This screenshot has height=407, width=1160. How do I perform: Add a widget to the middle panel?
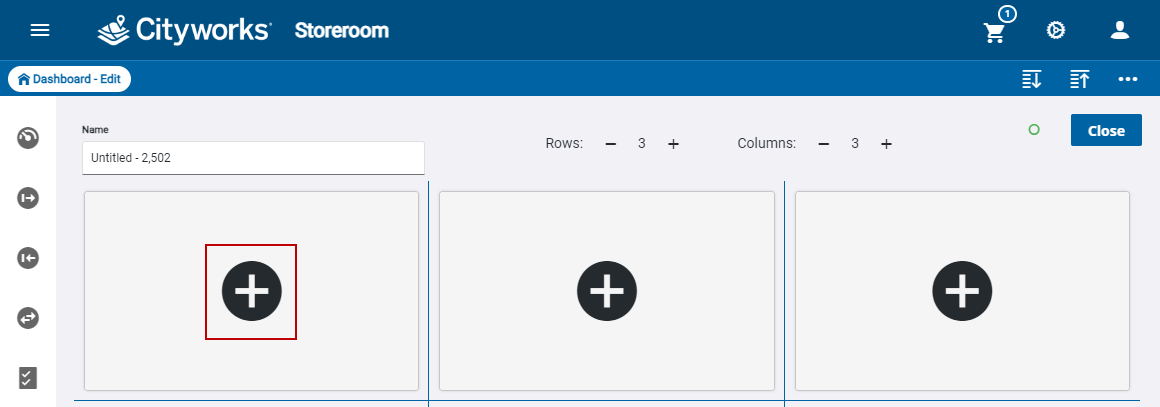[x=607, y=290]
